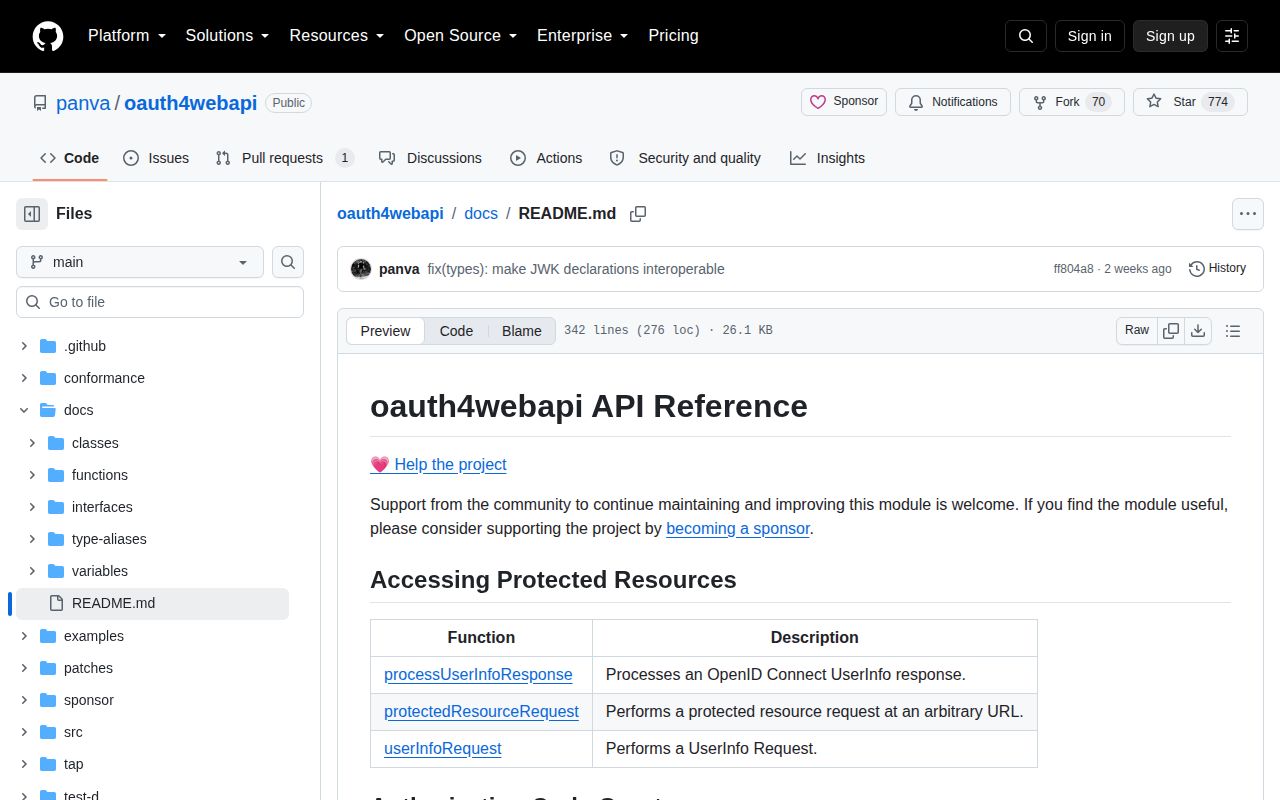Open the Platform menu
Viewport: 1280px width, 800px height.
tap(125, 36)
